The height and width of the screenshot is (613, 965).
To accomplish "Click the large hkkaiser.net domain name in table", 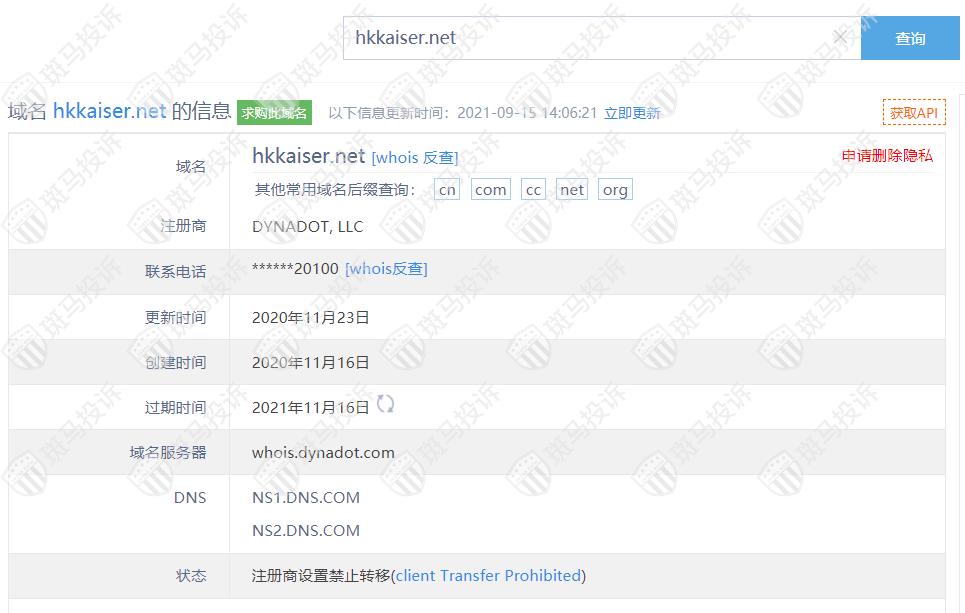I will tap(308, 156).
